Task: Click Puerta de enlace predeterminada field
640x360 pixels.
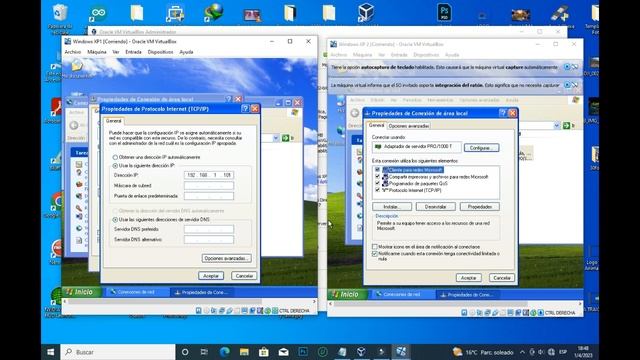Action: (x=209, y=196)
